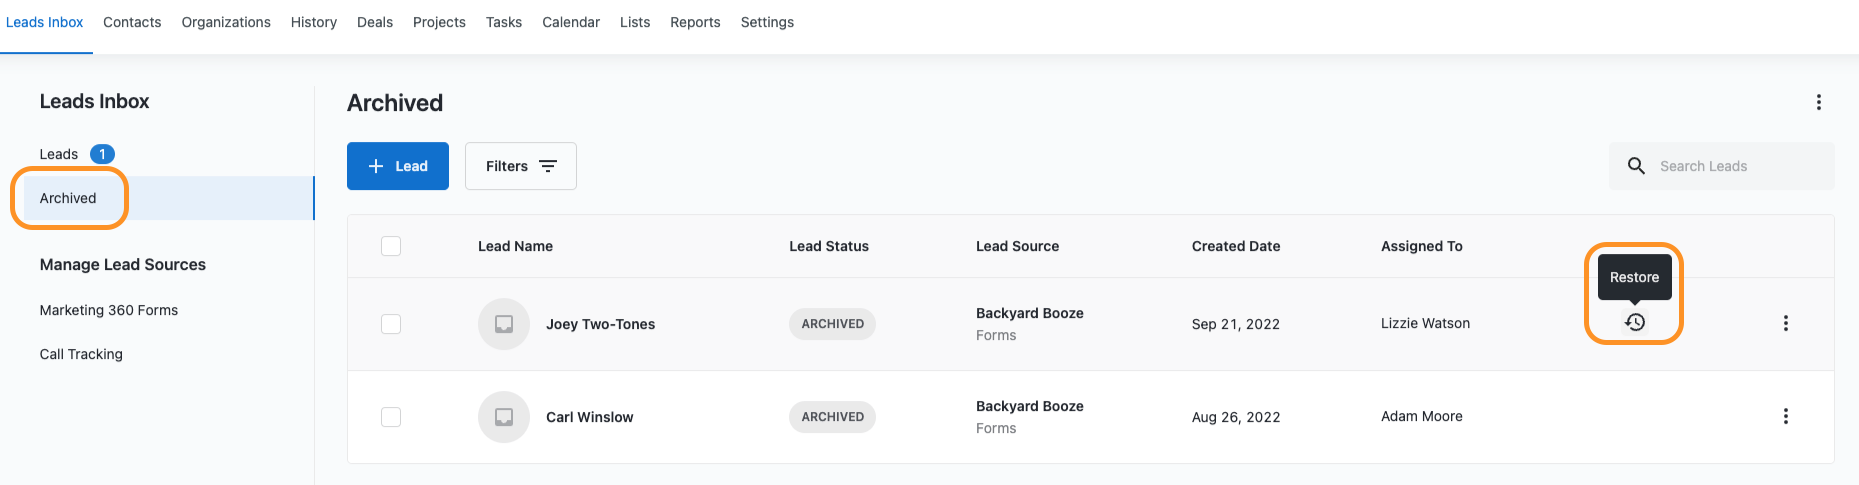
Task: Click the leads count badge
Action: click(x=102, y=154)
